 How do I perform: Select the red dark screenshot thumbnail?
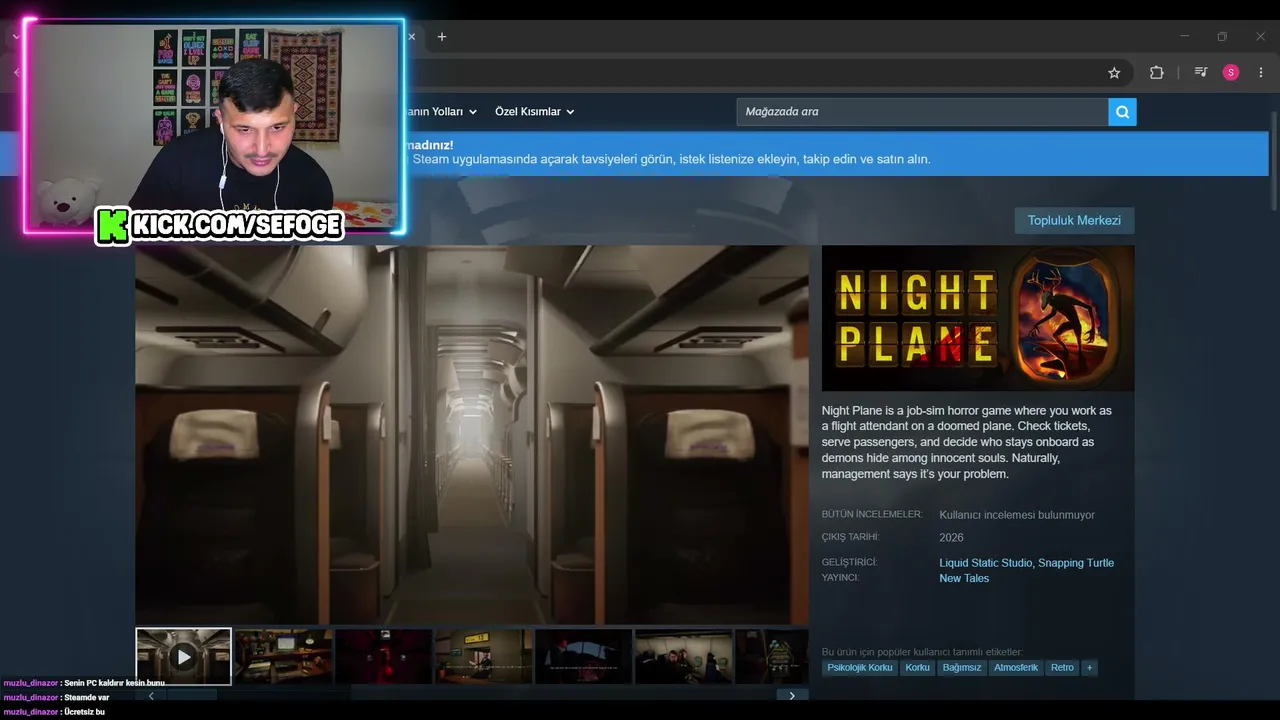tap(383, 657)
